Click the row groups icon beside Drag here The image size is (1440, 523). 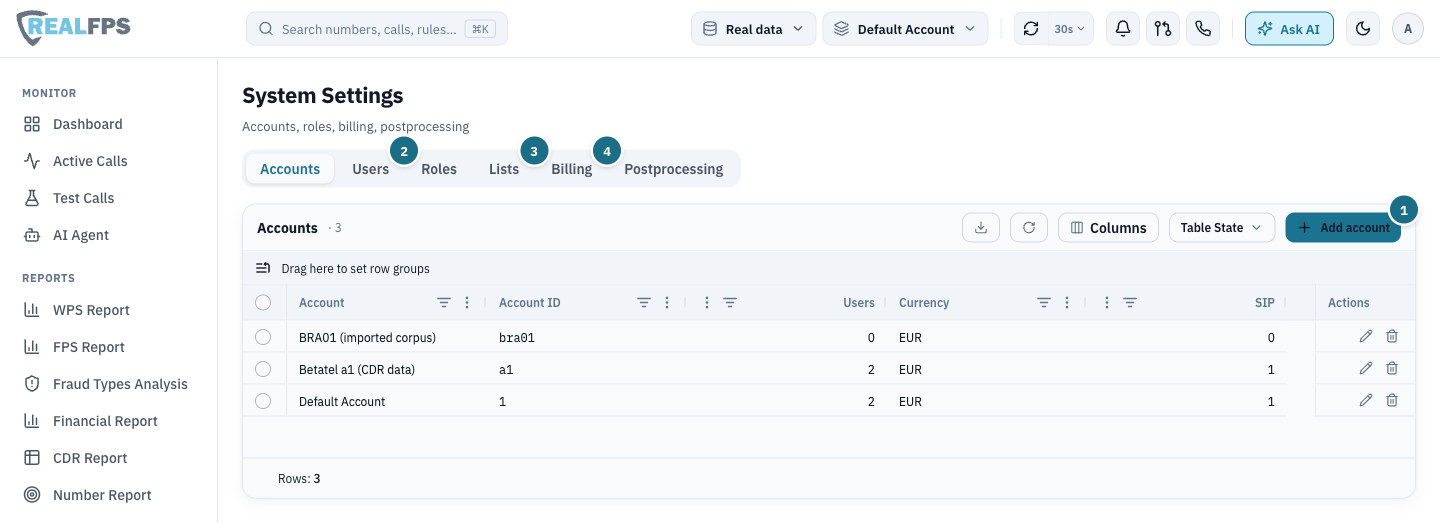click(263, 268)
